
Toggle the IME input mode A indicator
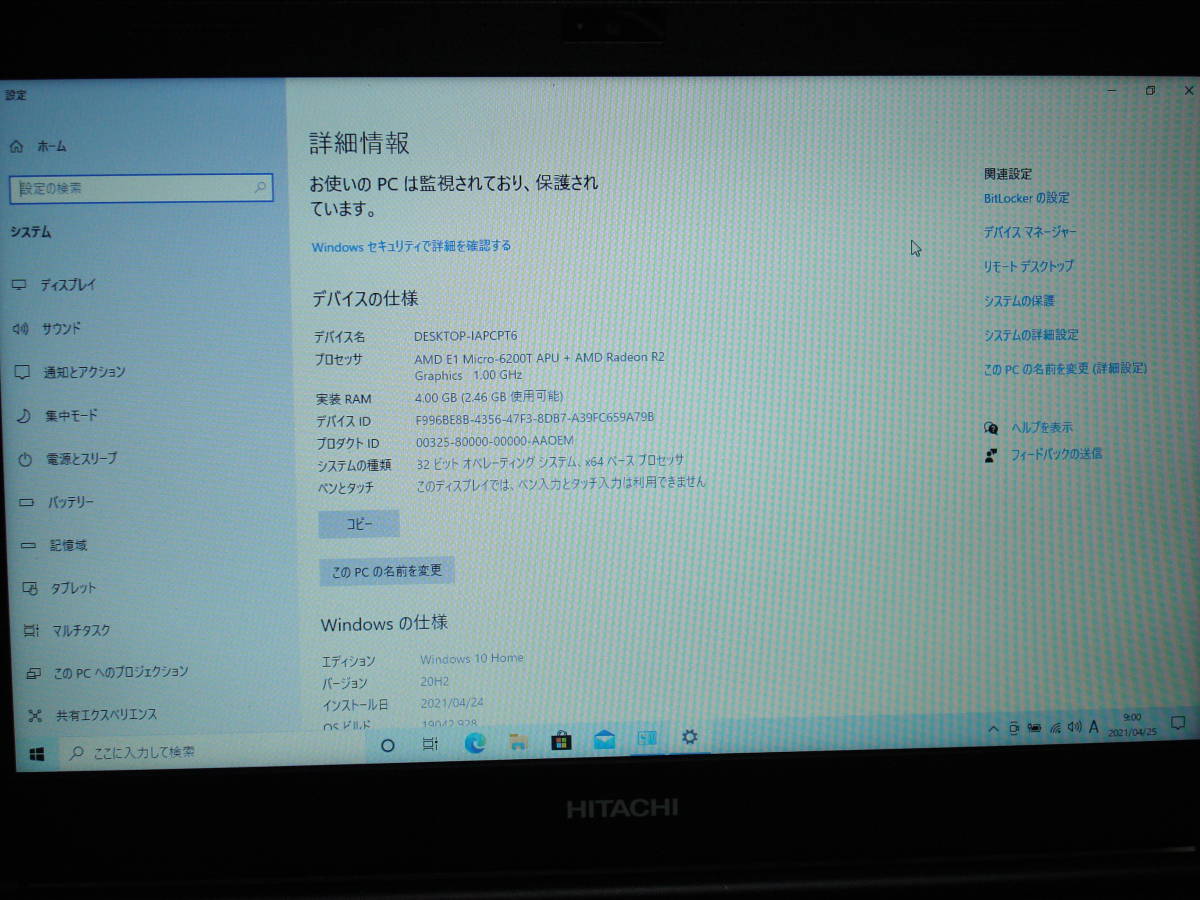(x=1094, y=726)
